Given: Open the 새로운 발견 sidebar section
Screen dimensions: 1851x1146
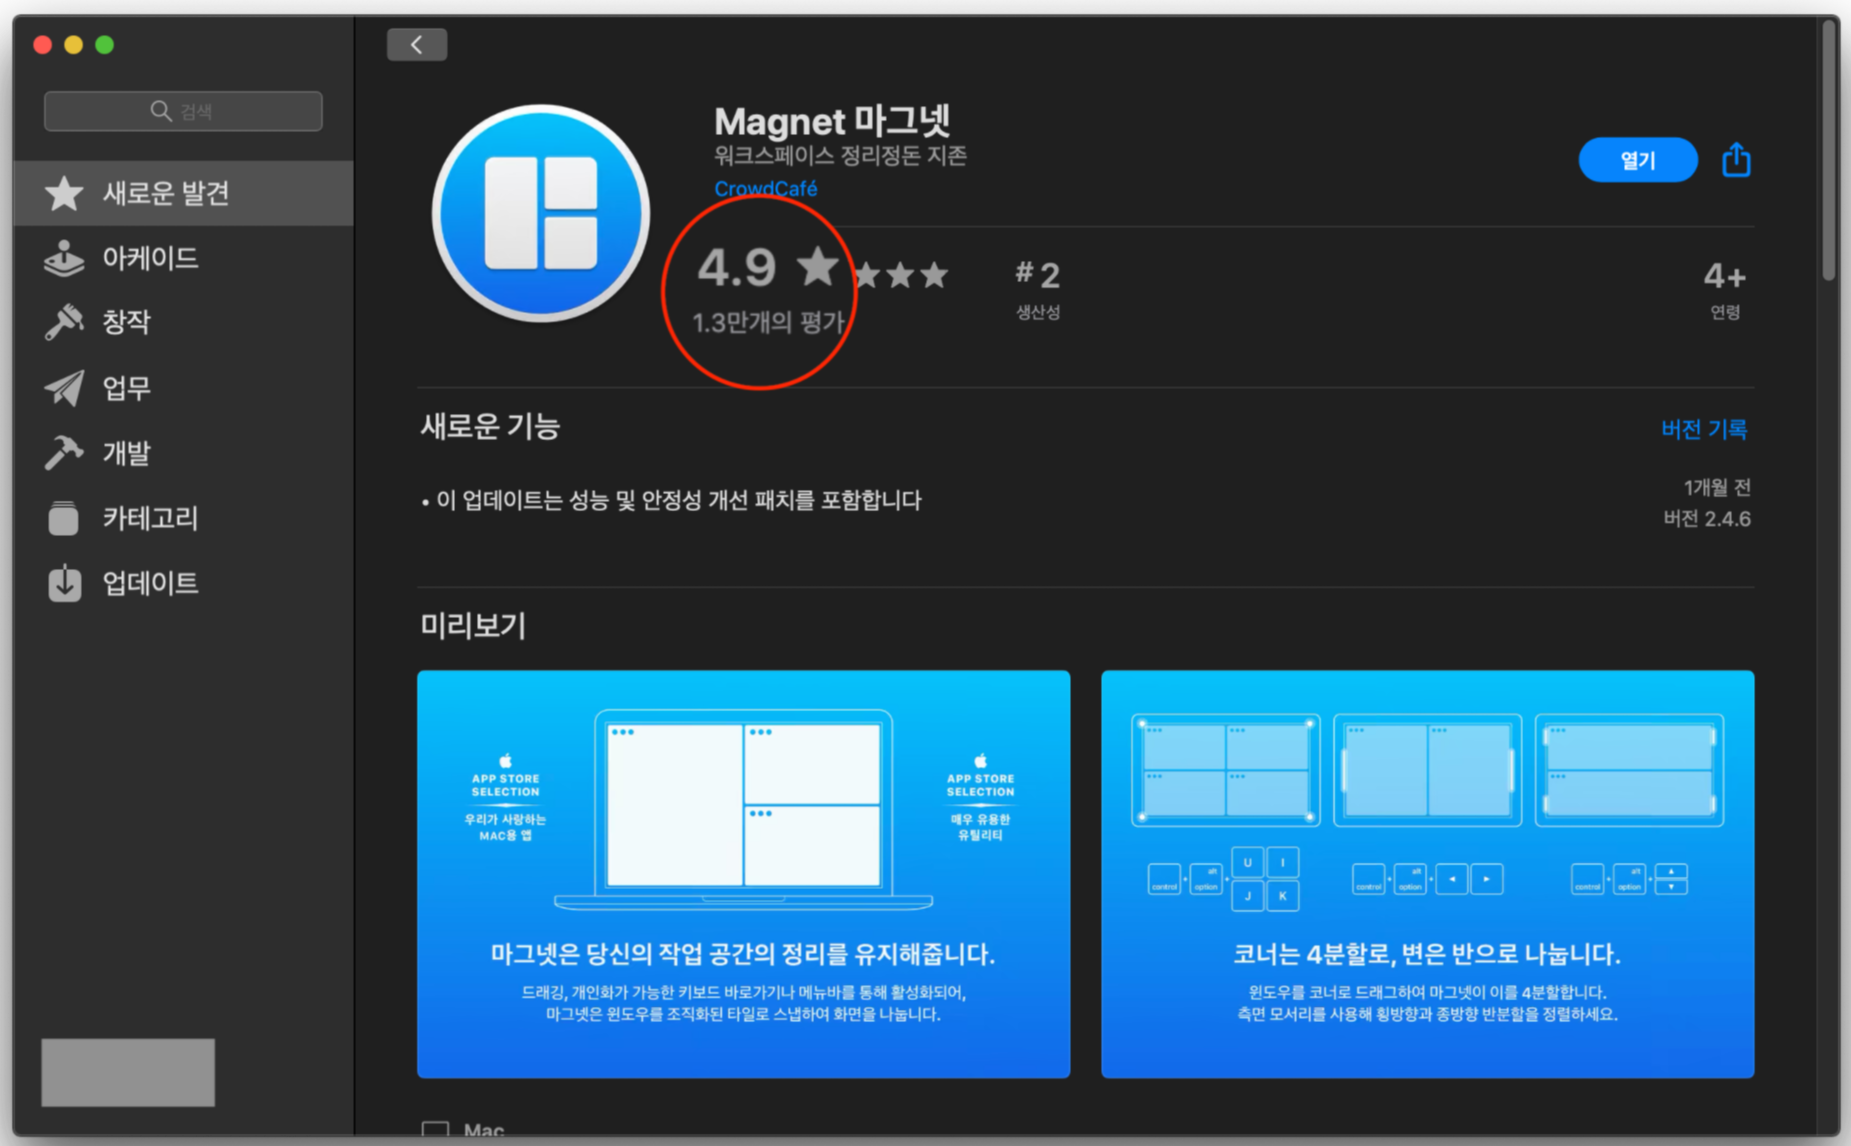Looking at the screenshot, I should [x=184, y=193].
